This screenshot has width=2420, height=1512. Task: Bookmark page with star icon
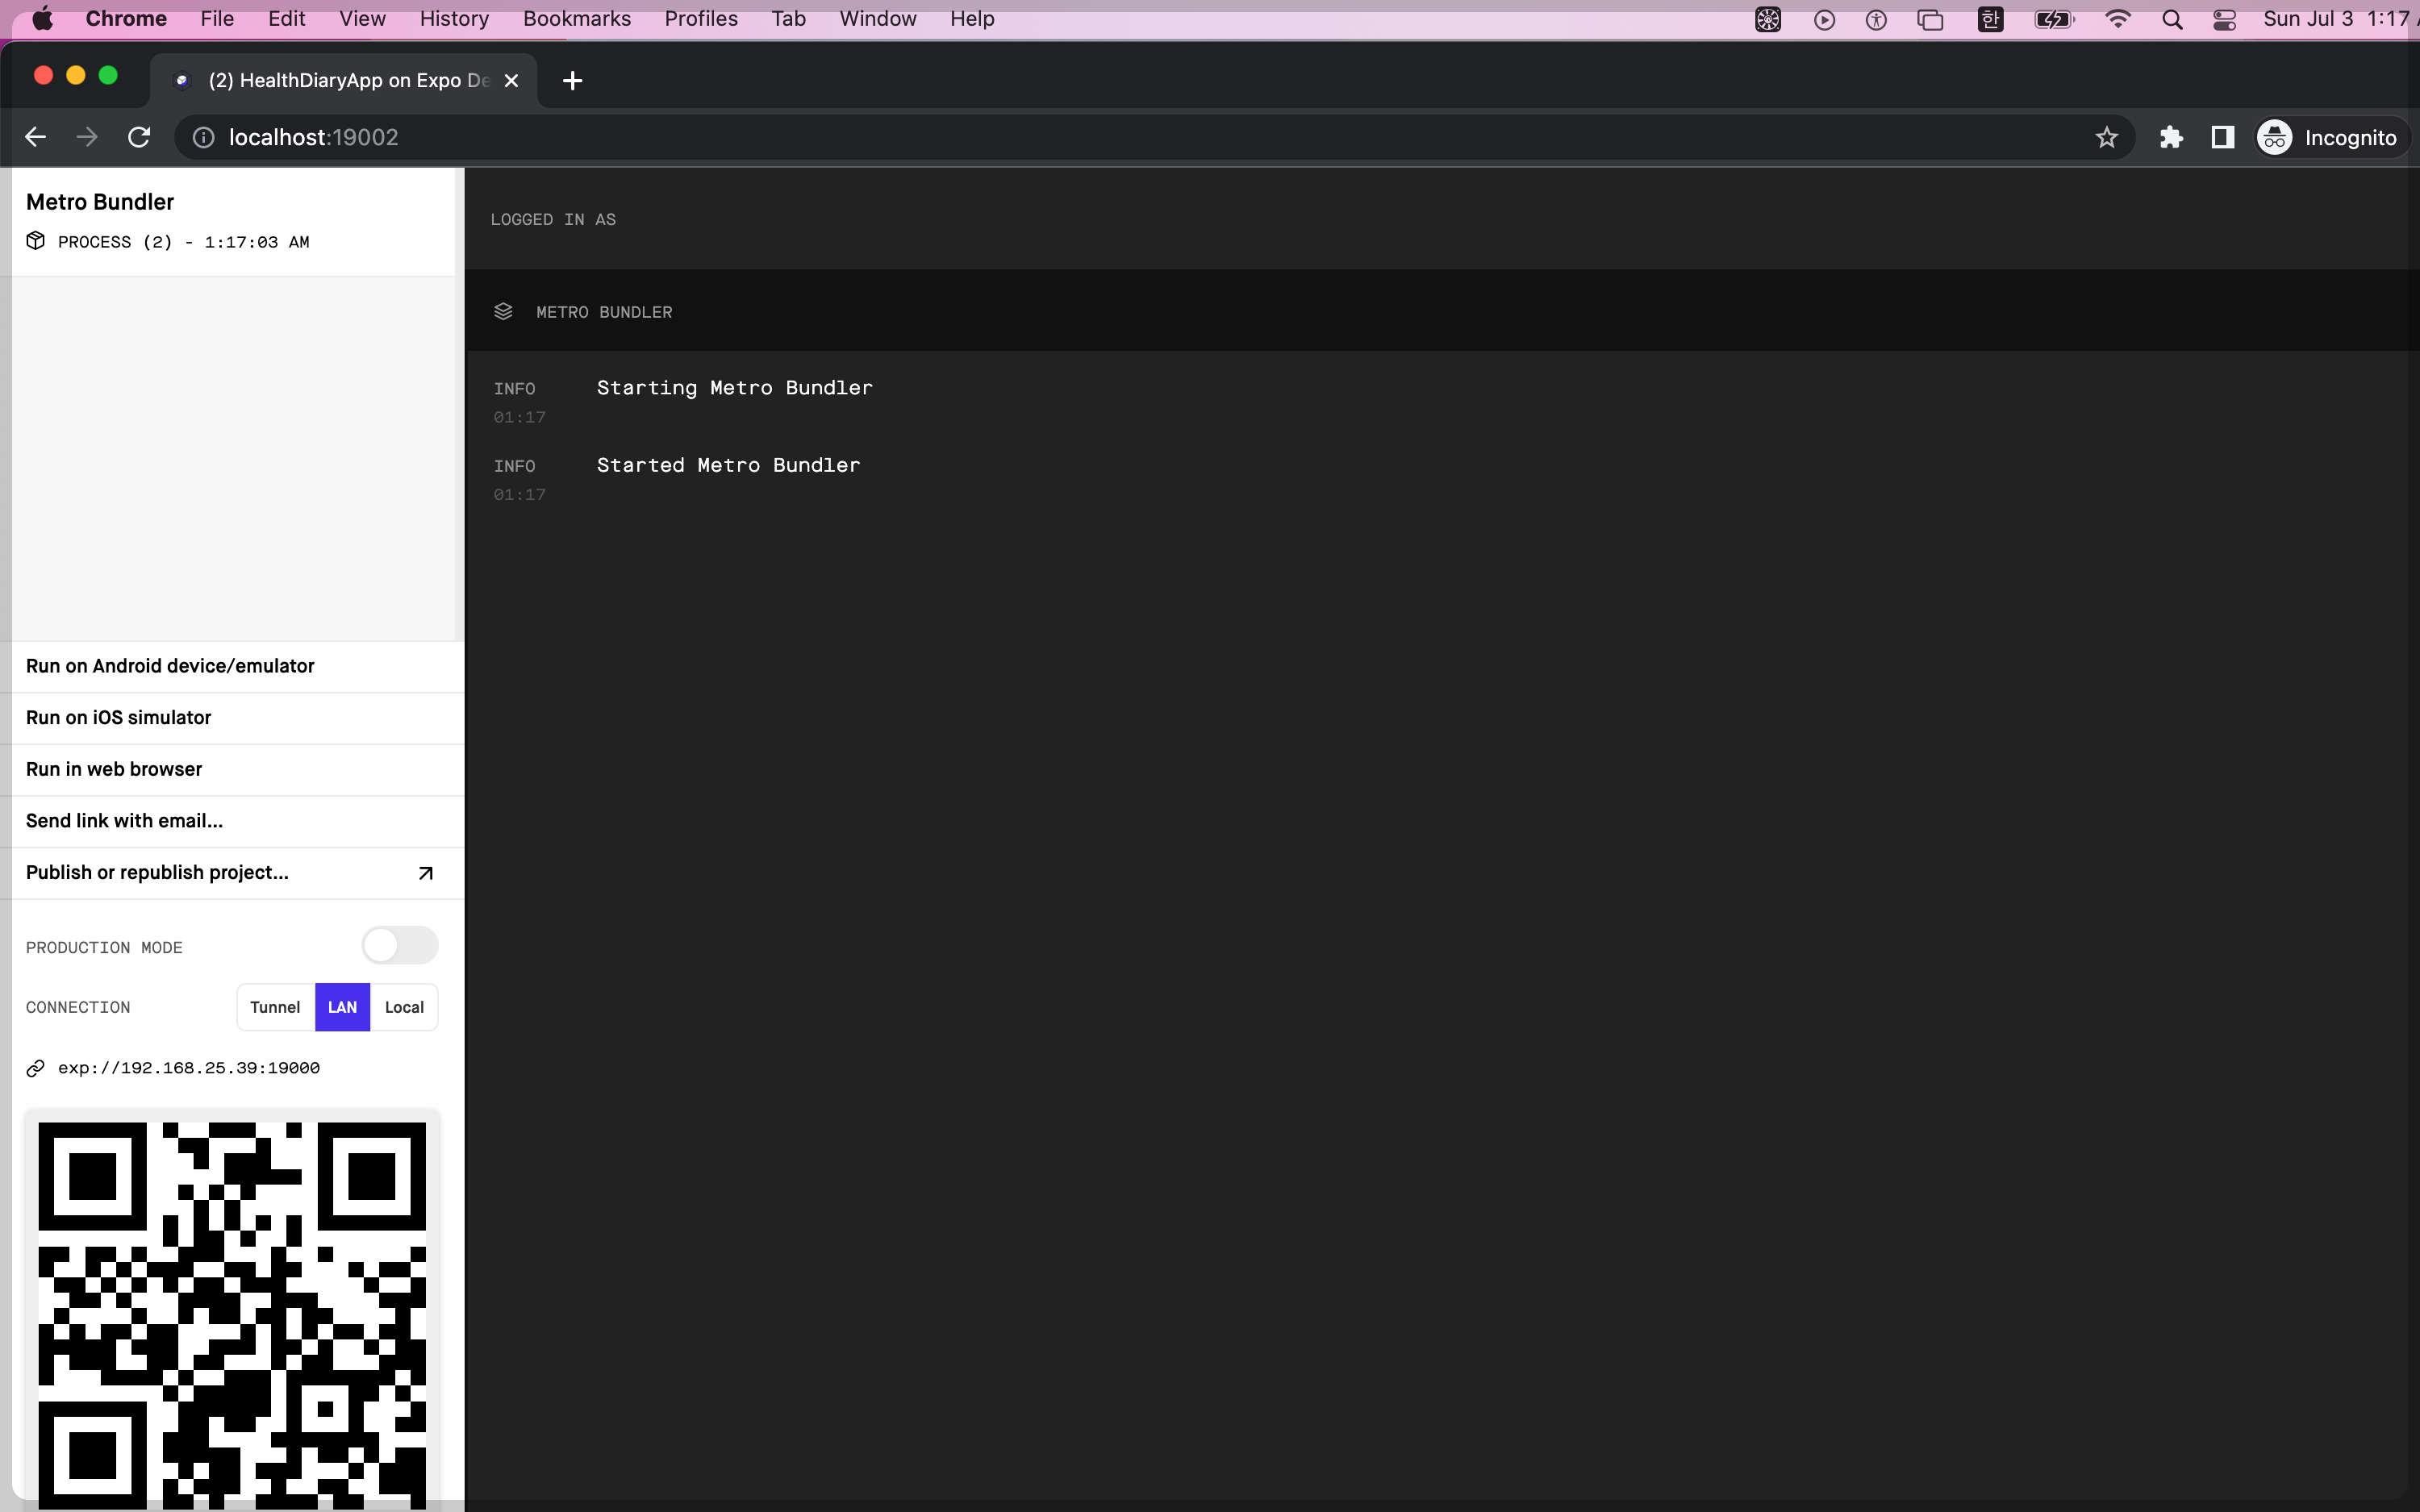click(x=2106, y=137)
